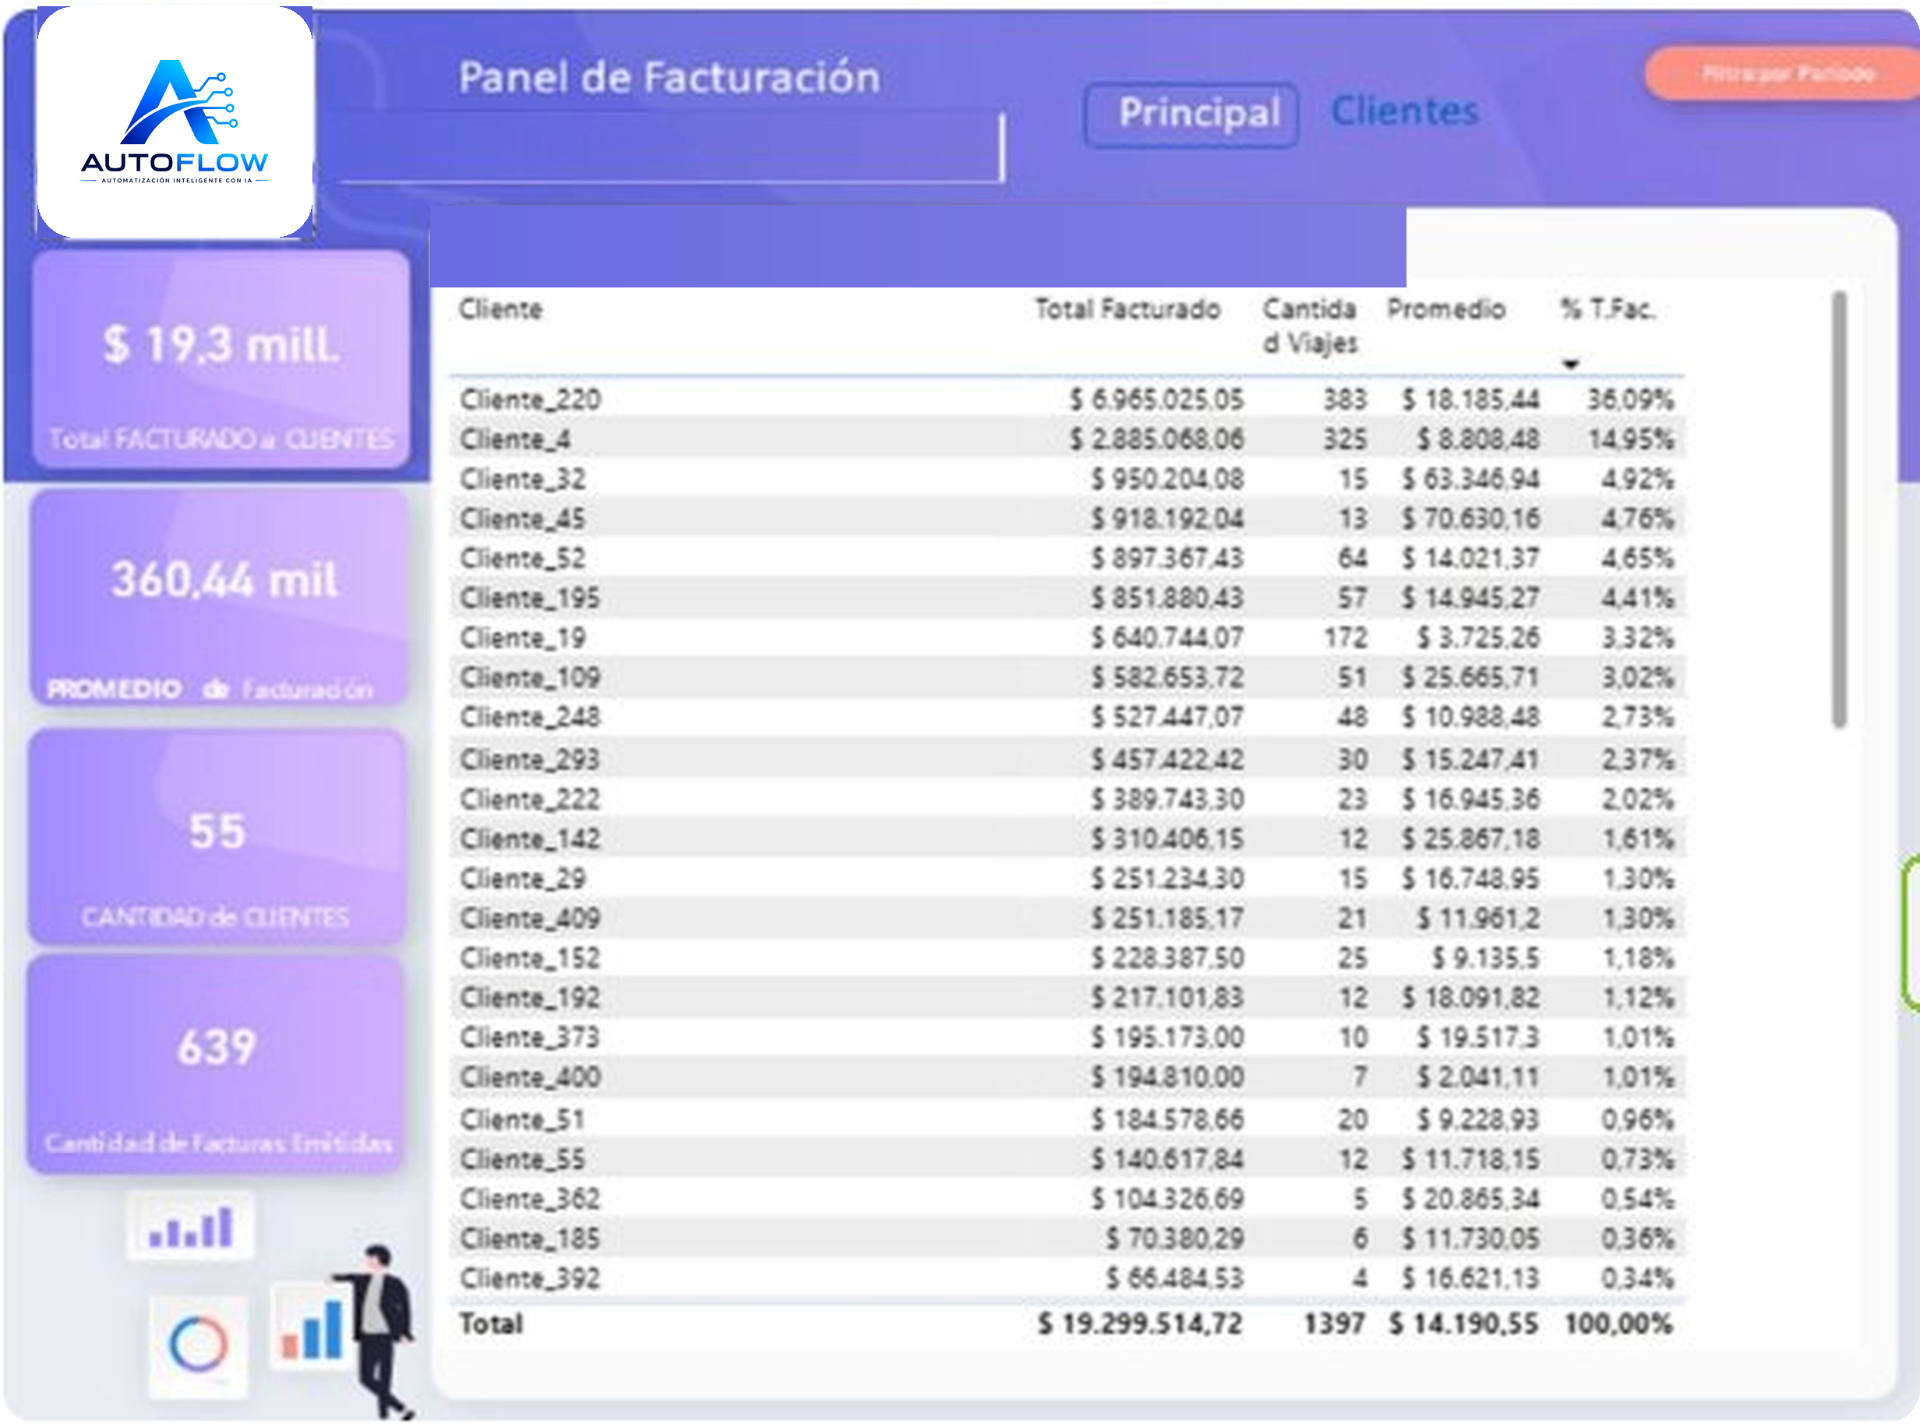Select the Cliente_51 row
1920x1424 pixels.
tap(1067, 1119)
